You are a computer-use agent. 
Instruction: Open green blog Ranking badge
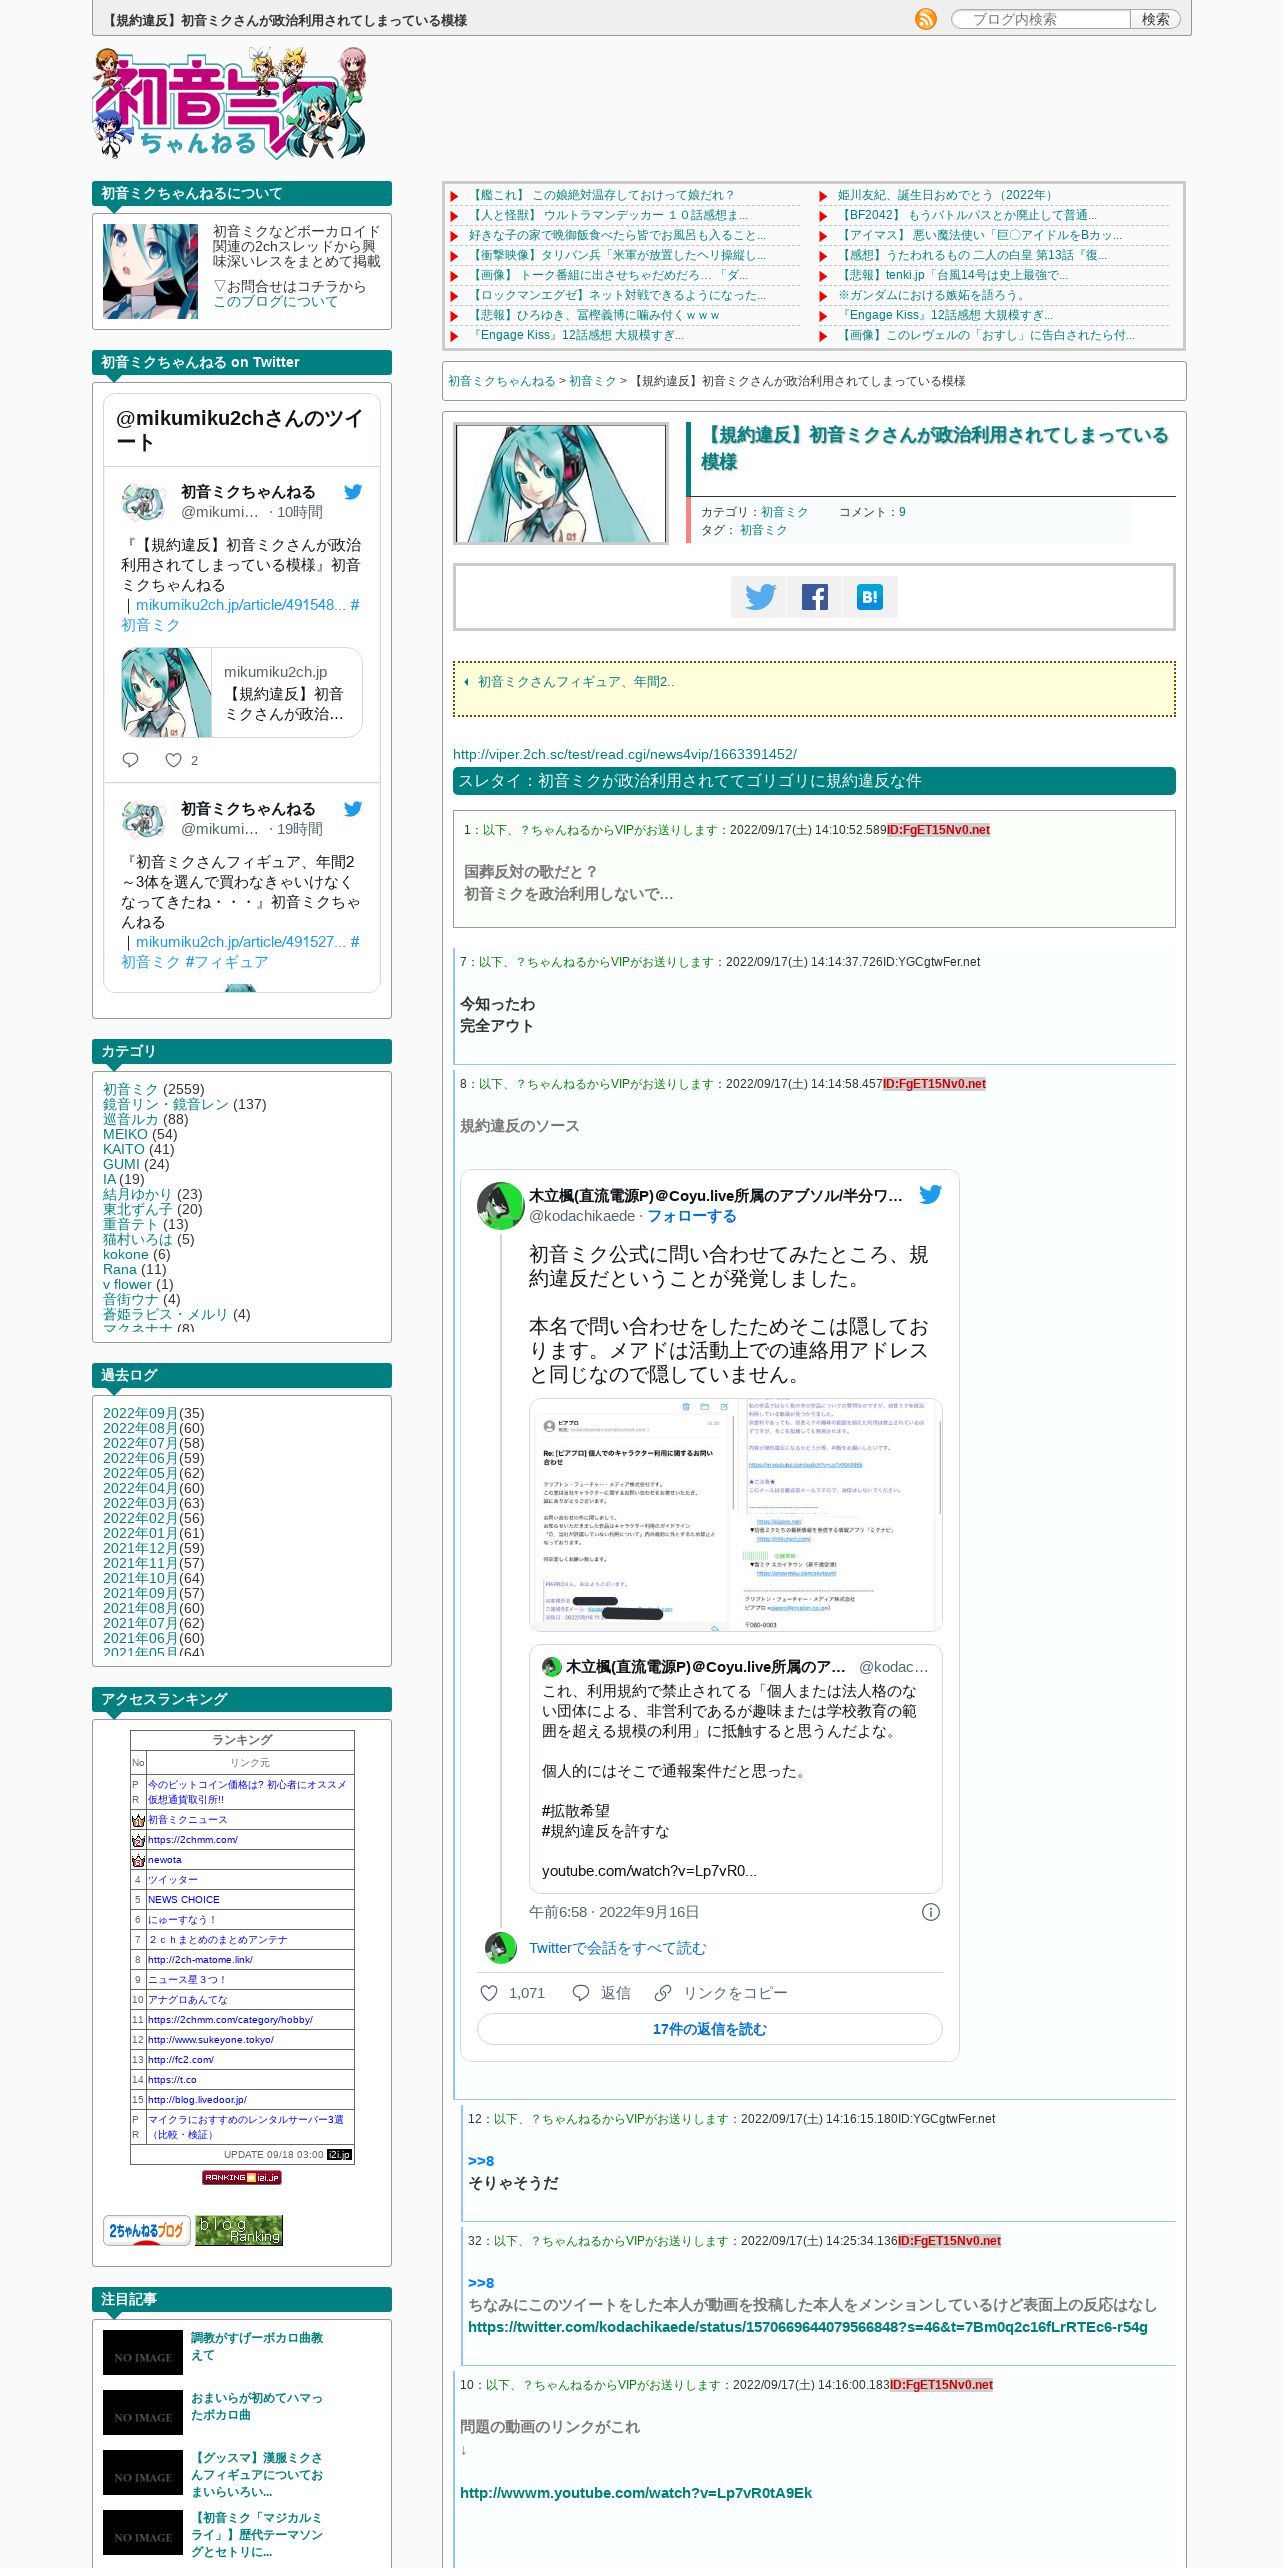point(239,2230)
